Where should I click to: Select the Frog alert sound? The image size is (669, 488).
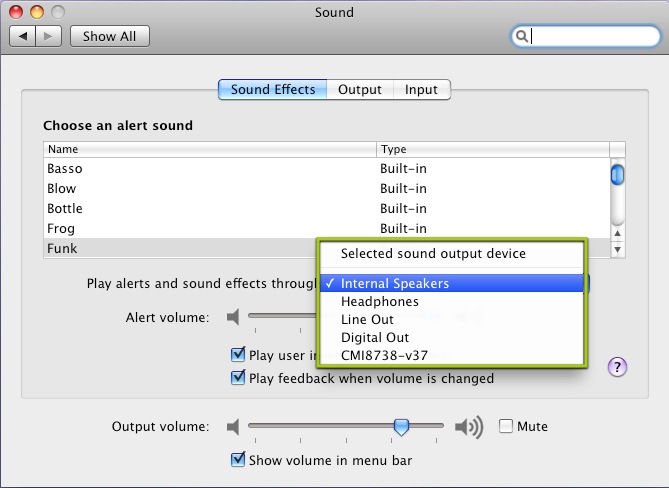tap(61, 228)
